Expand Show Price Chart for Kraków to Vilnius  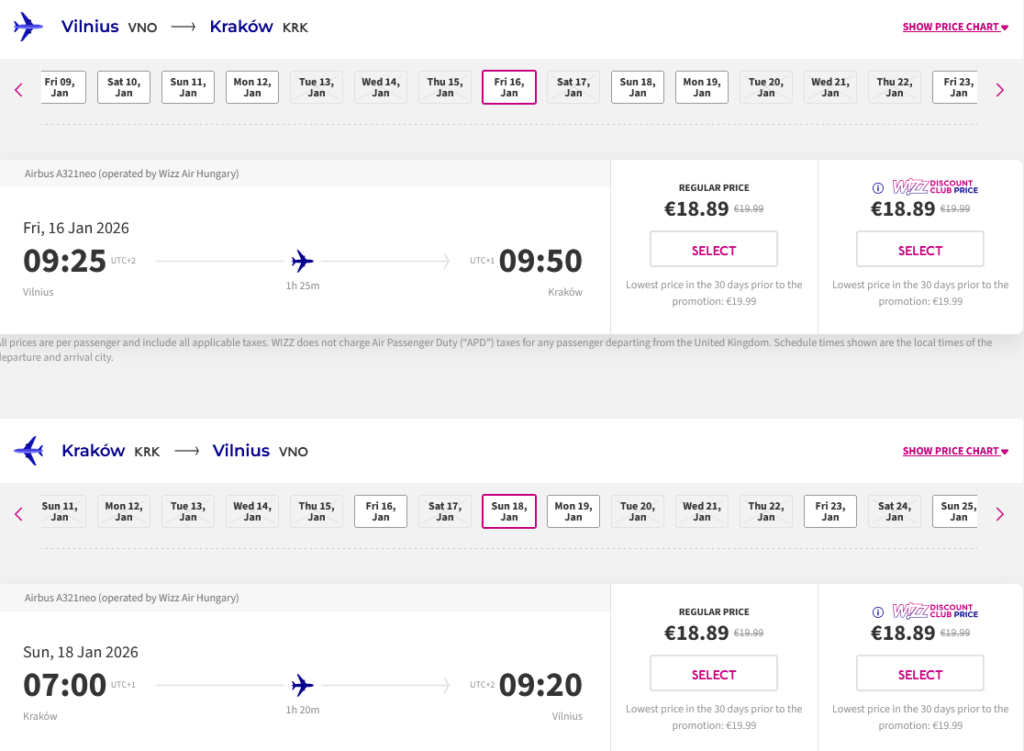click(x=955, y=451)
